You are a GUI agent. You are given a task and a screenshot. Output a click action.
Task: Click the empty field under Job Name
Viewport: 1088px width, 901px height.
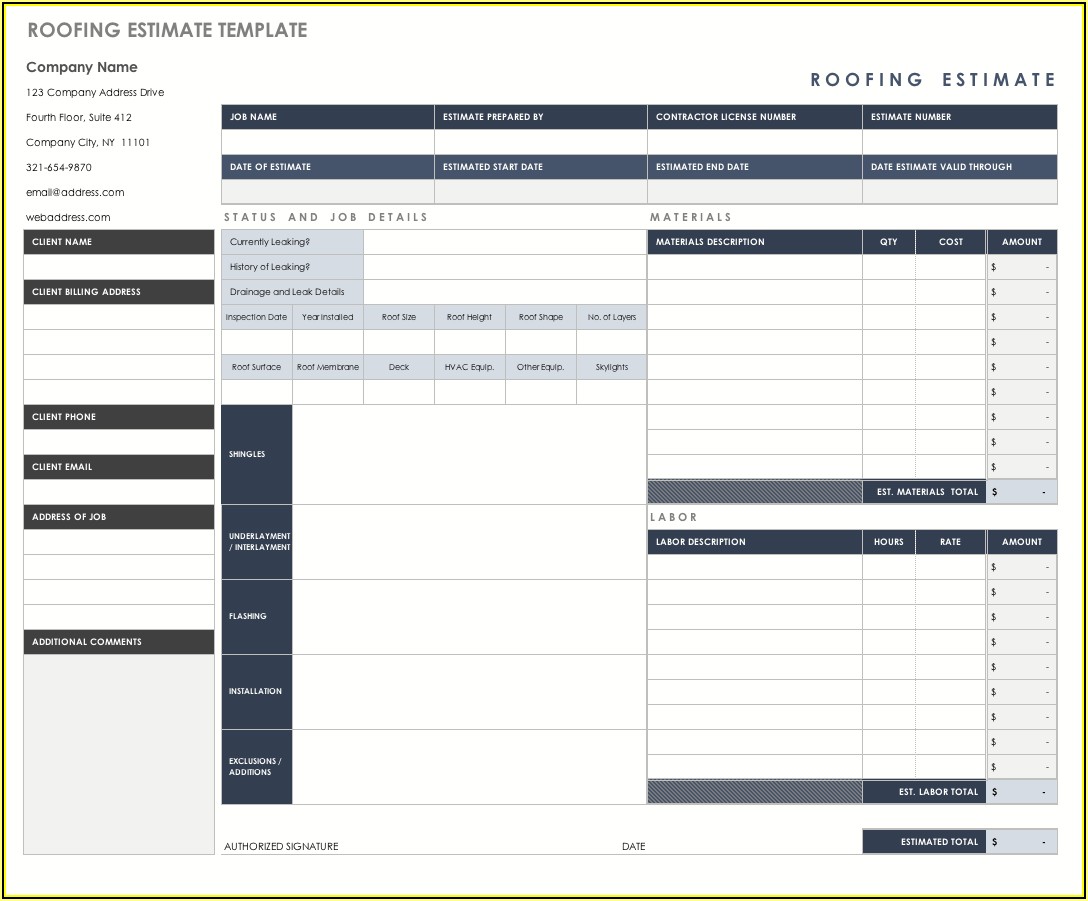point(327,142)
